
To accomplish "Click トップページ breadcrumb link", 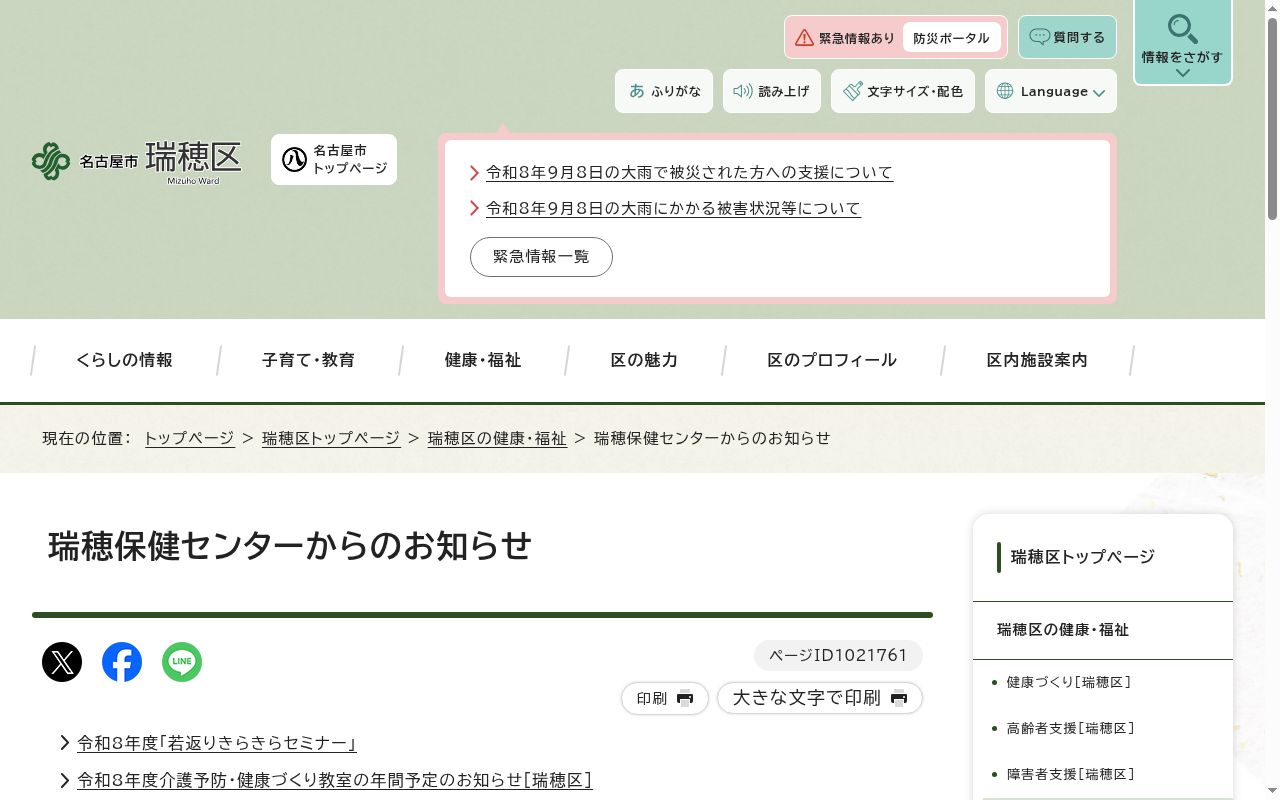I will [189, 438].
